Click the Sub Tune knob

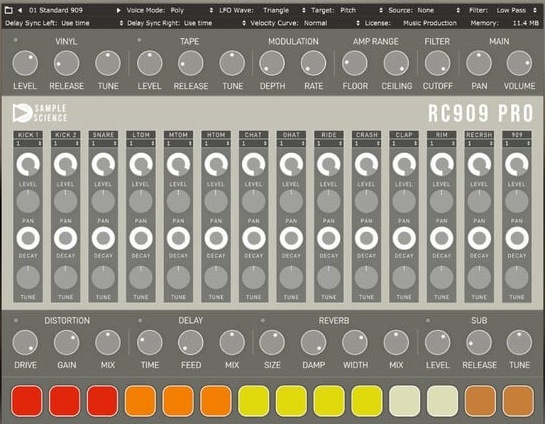[519, 343]
